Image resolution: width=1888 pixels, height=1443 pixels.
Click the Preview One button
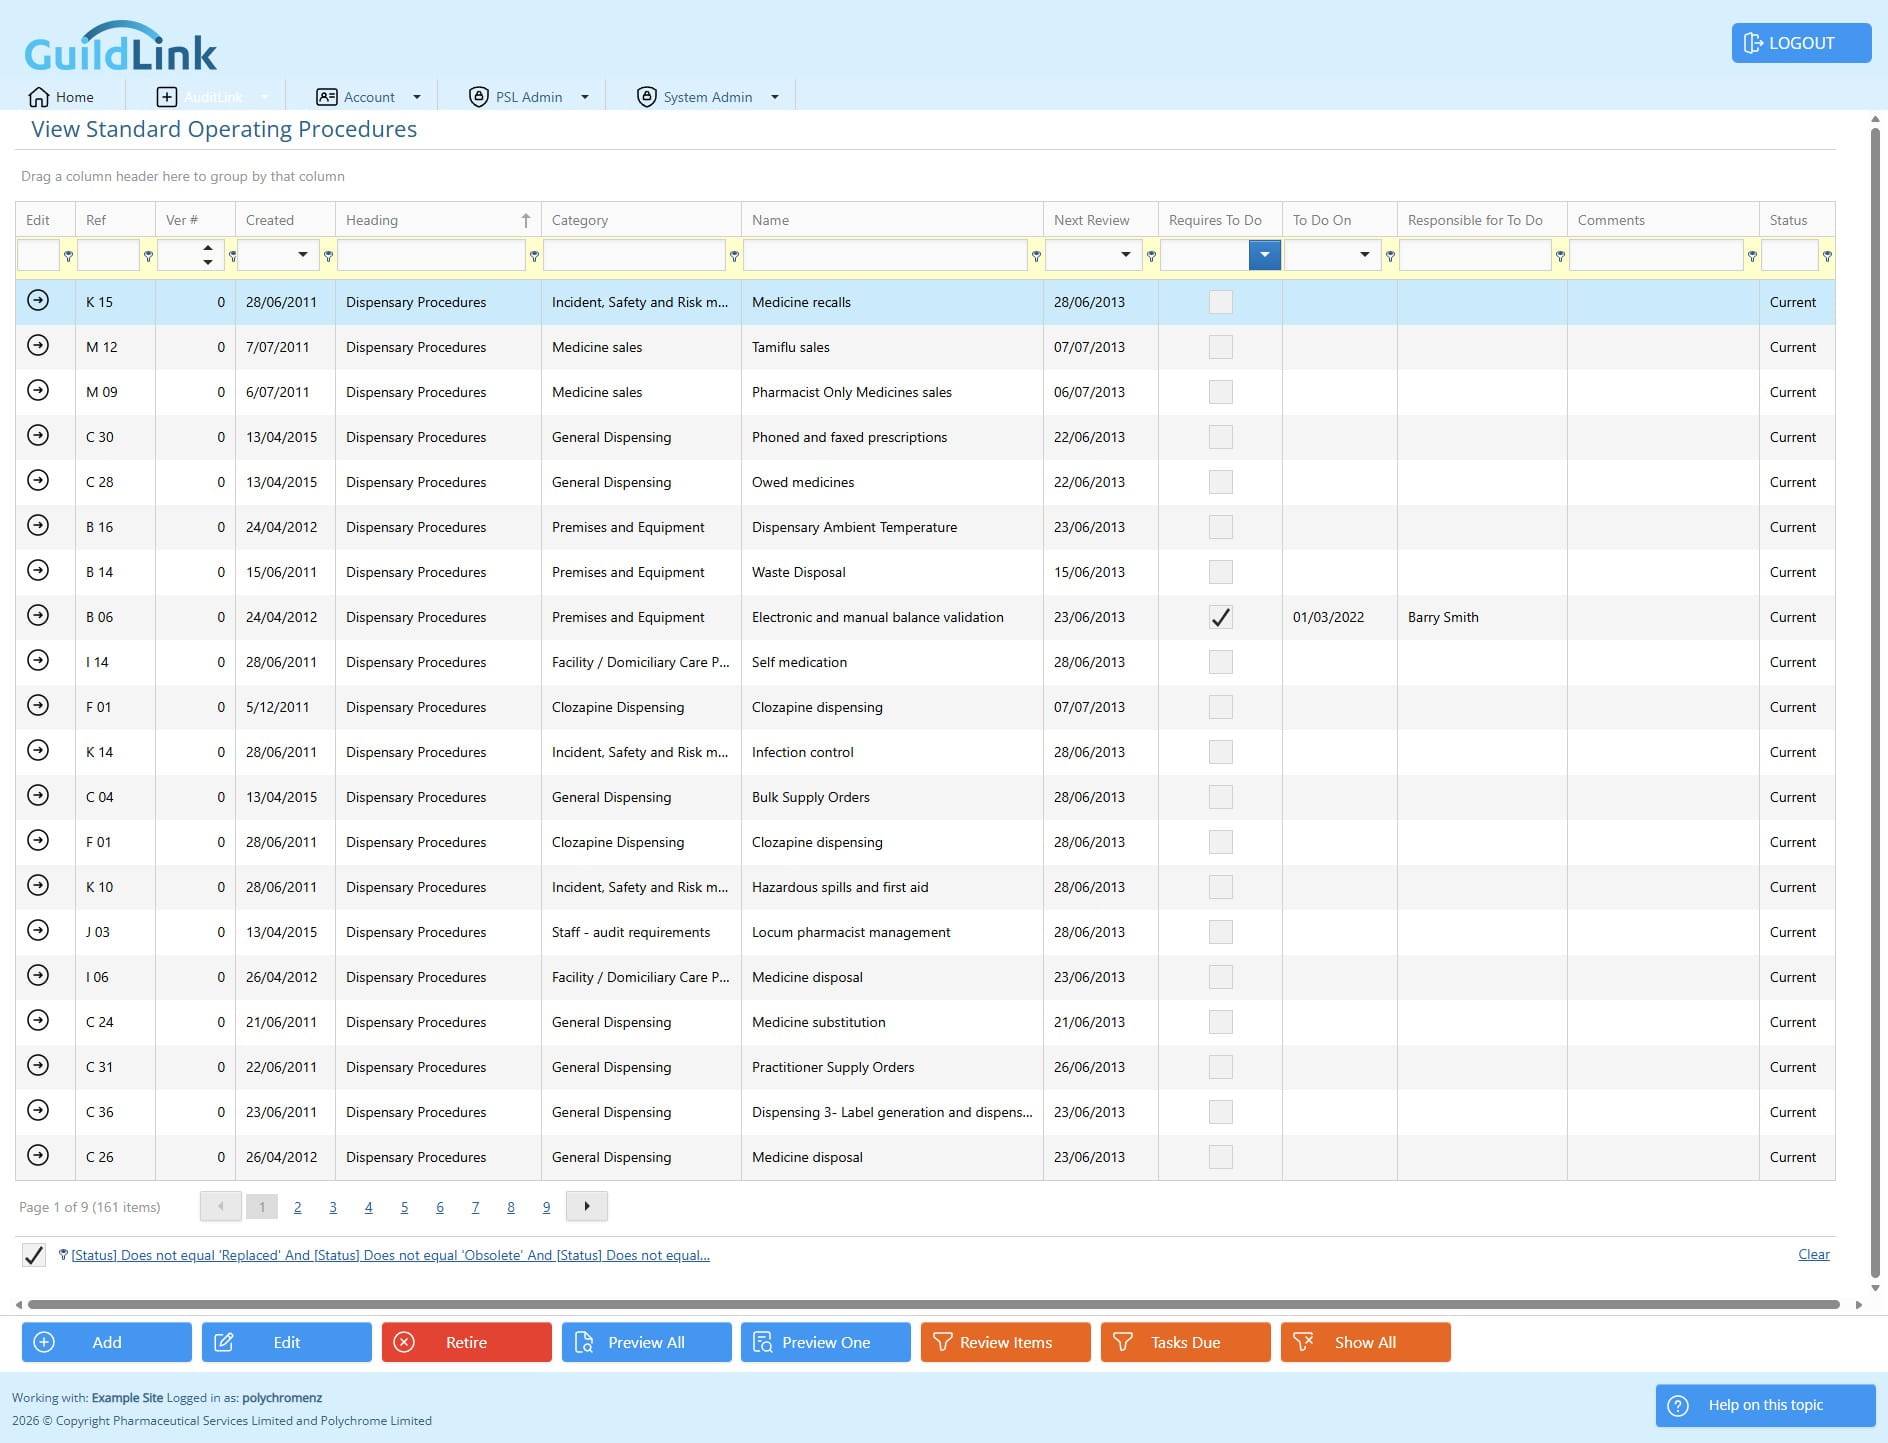point(826,1342)
